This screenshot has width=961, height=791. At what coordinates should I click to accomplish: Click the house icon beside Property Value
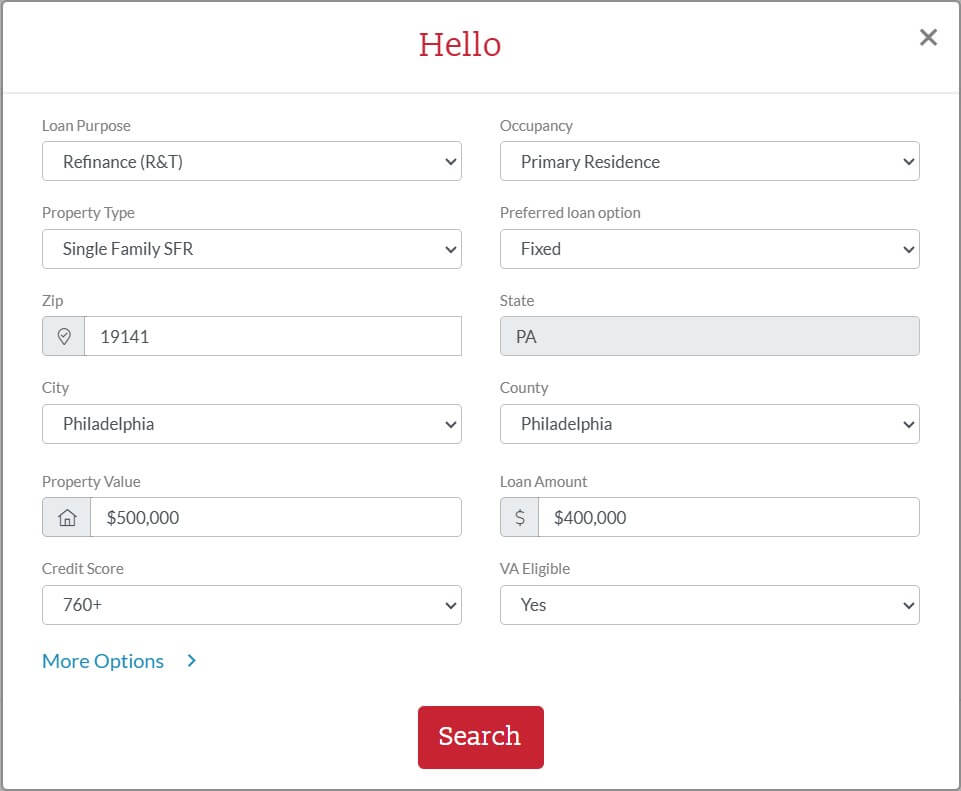click(x=67, y=518)
